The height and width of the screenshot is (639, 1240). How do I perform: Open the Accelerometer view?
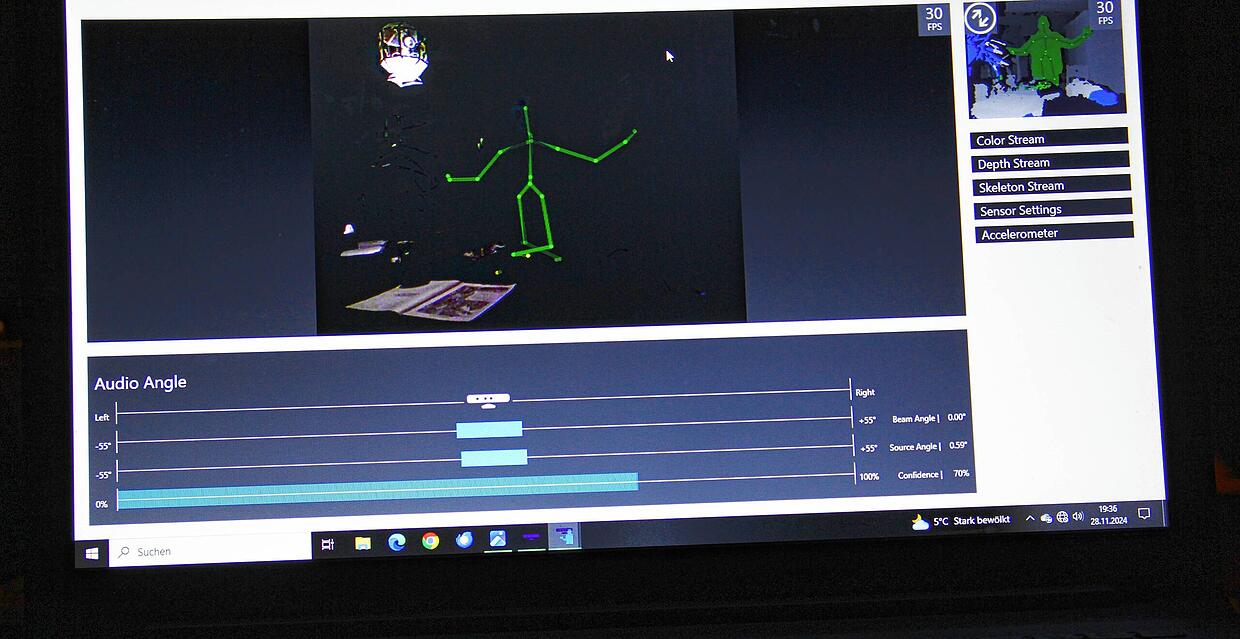point(1054,232)
